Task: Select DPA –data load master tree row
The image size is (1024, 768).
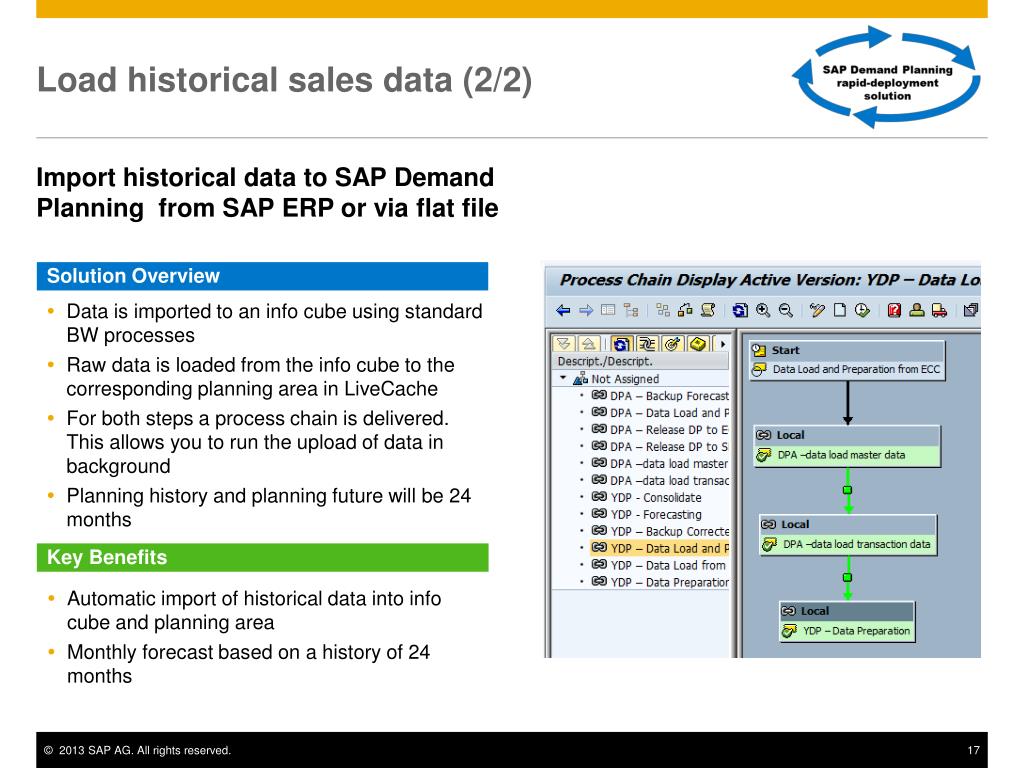Action: pyautogui.click(x=660, y=464)
